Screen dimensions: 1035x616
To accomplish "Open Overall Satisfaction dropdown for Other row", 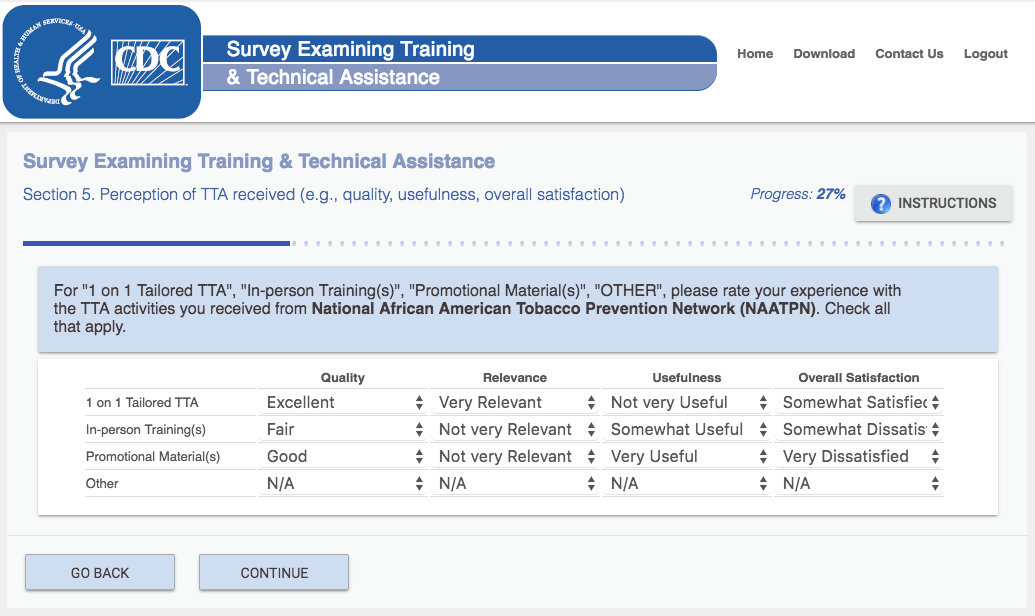I will tap(859, 484).
